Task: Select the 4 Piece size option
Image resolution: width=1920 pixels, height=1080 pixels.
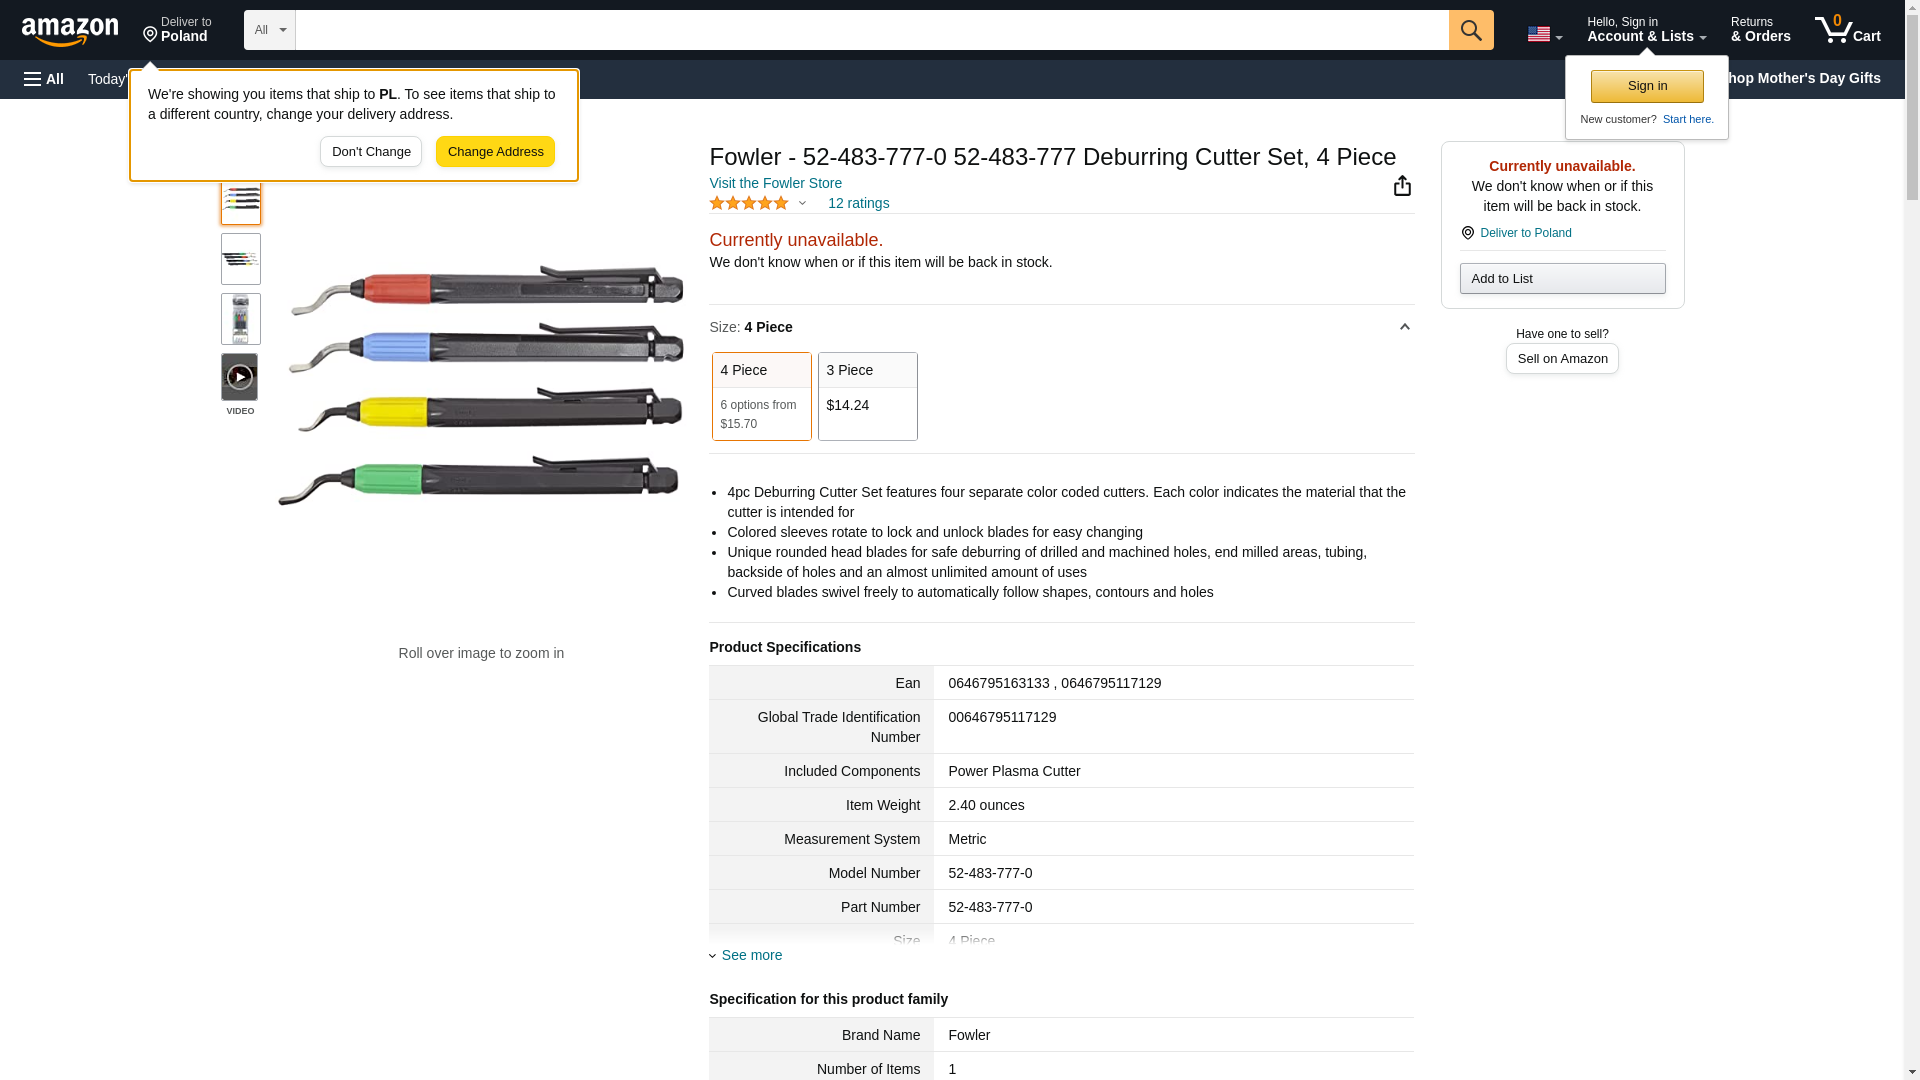Action: [761, 396]
